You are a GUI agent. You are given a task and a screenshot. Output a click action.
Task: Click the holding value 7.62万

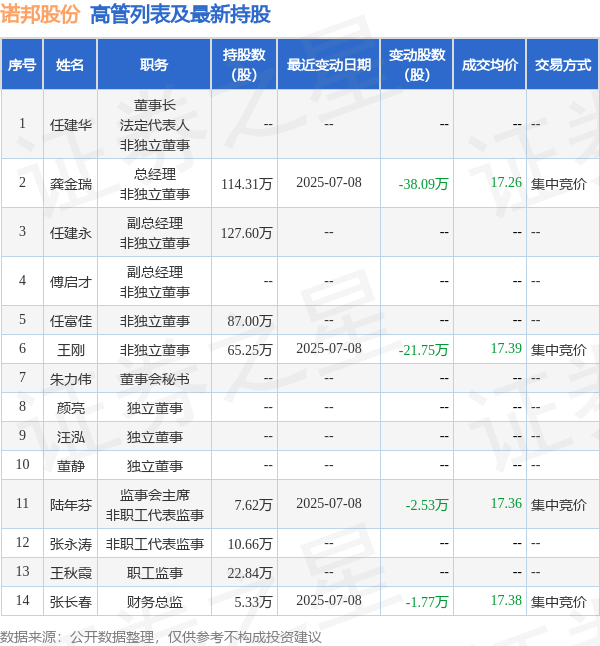pyautogui.click(x=253, y=505)
